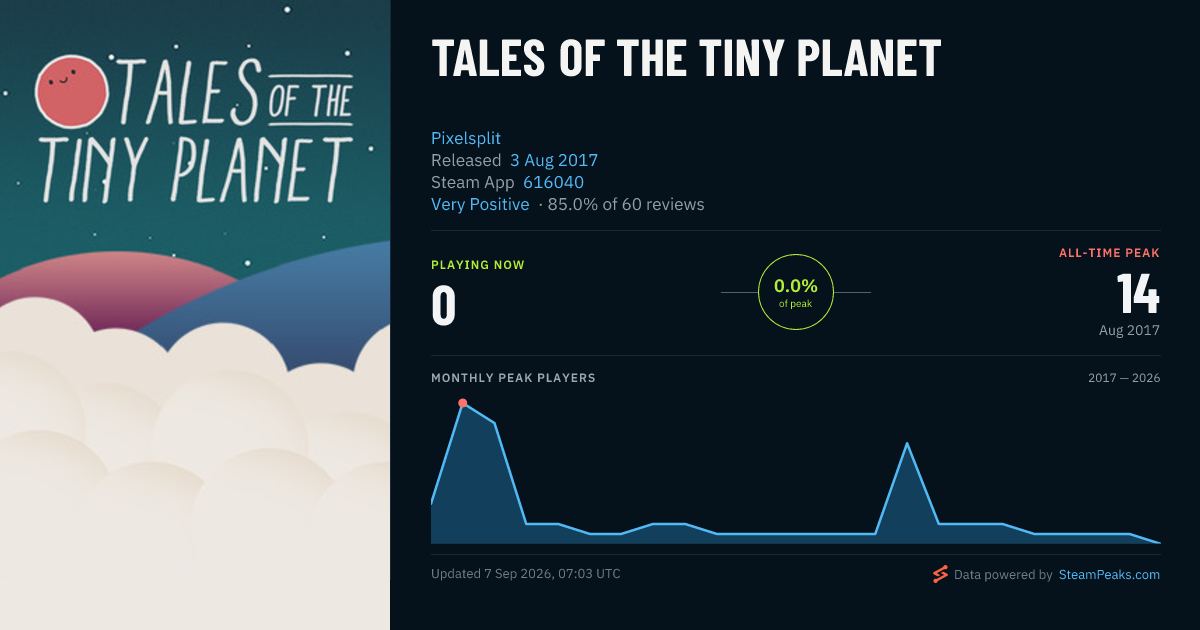Click the Monthly Peak Players label
Viewport: 1200px width, 630px height.
click(x=513, y=378)
